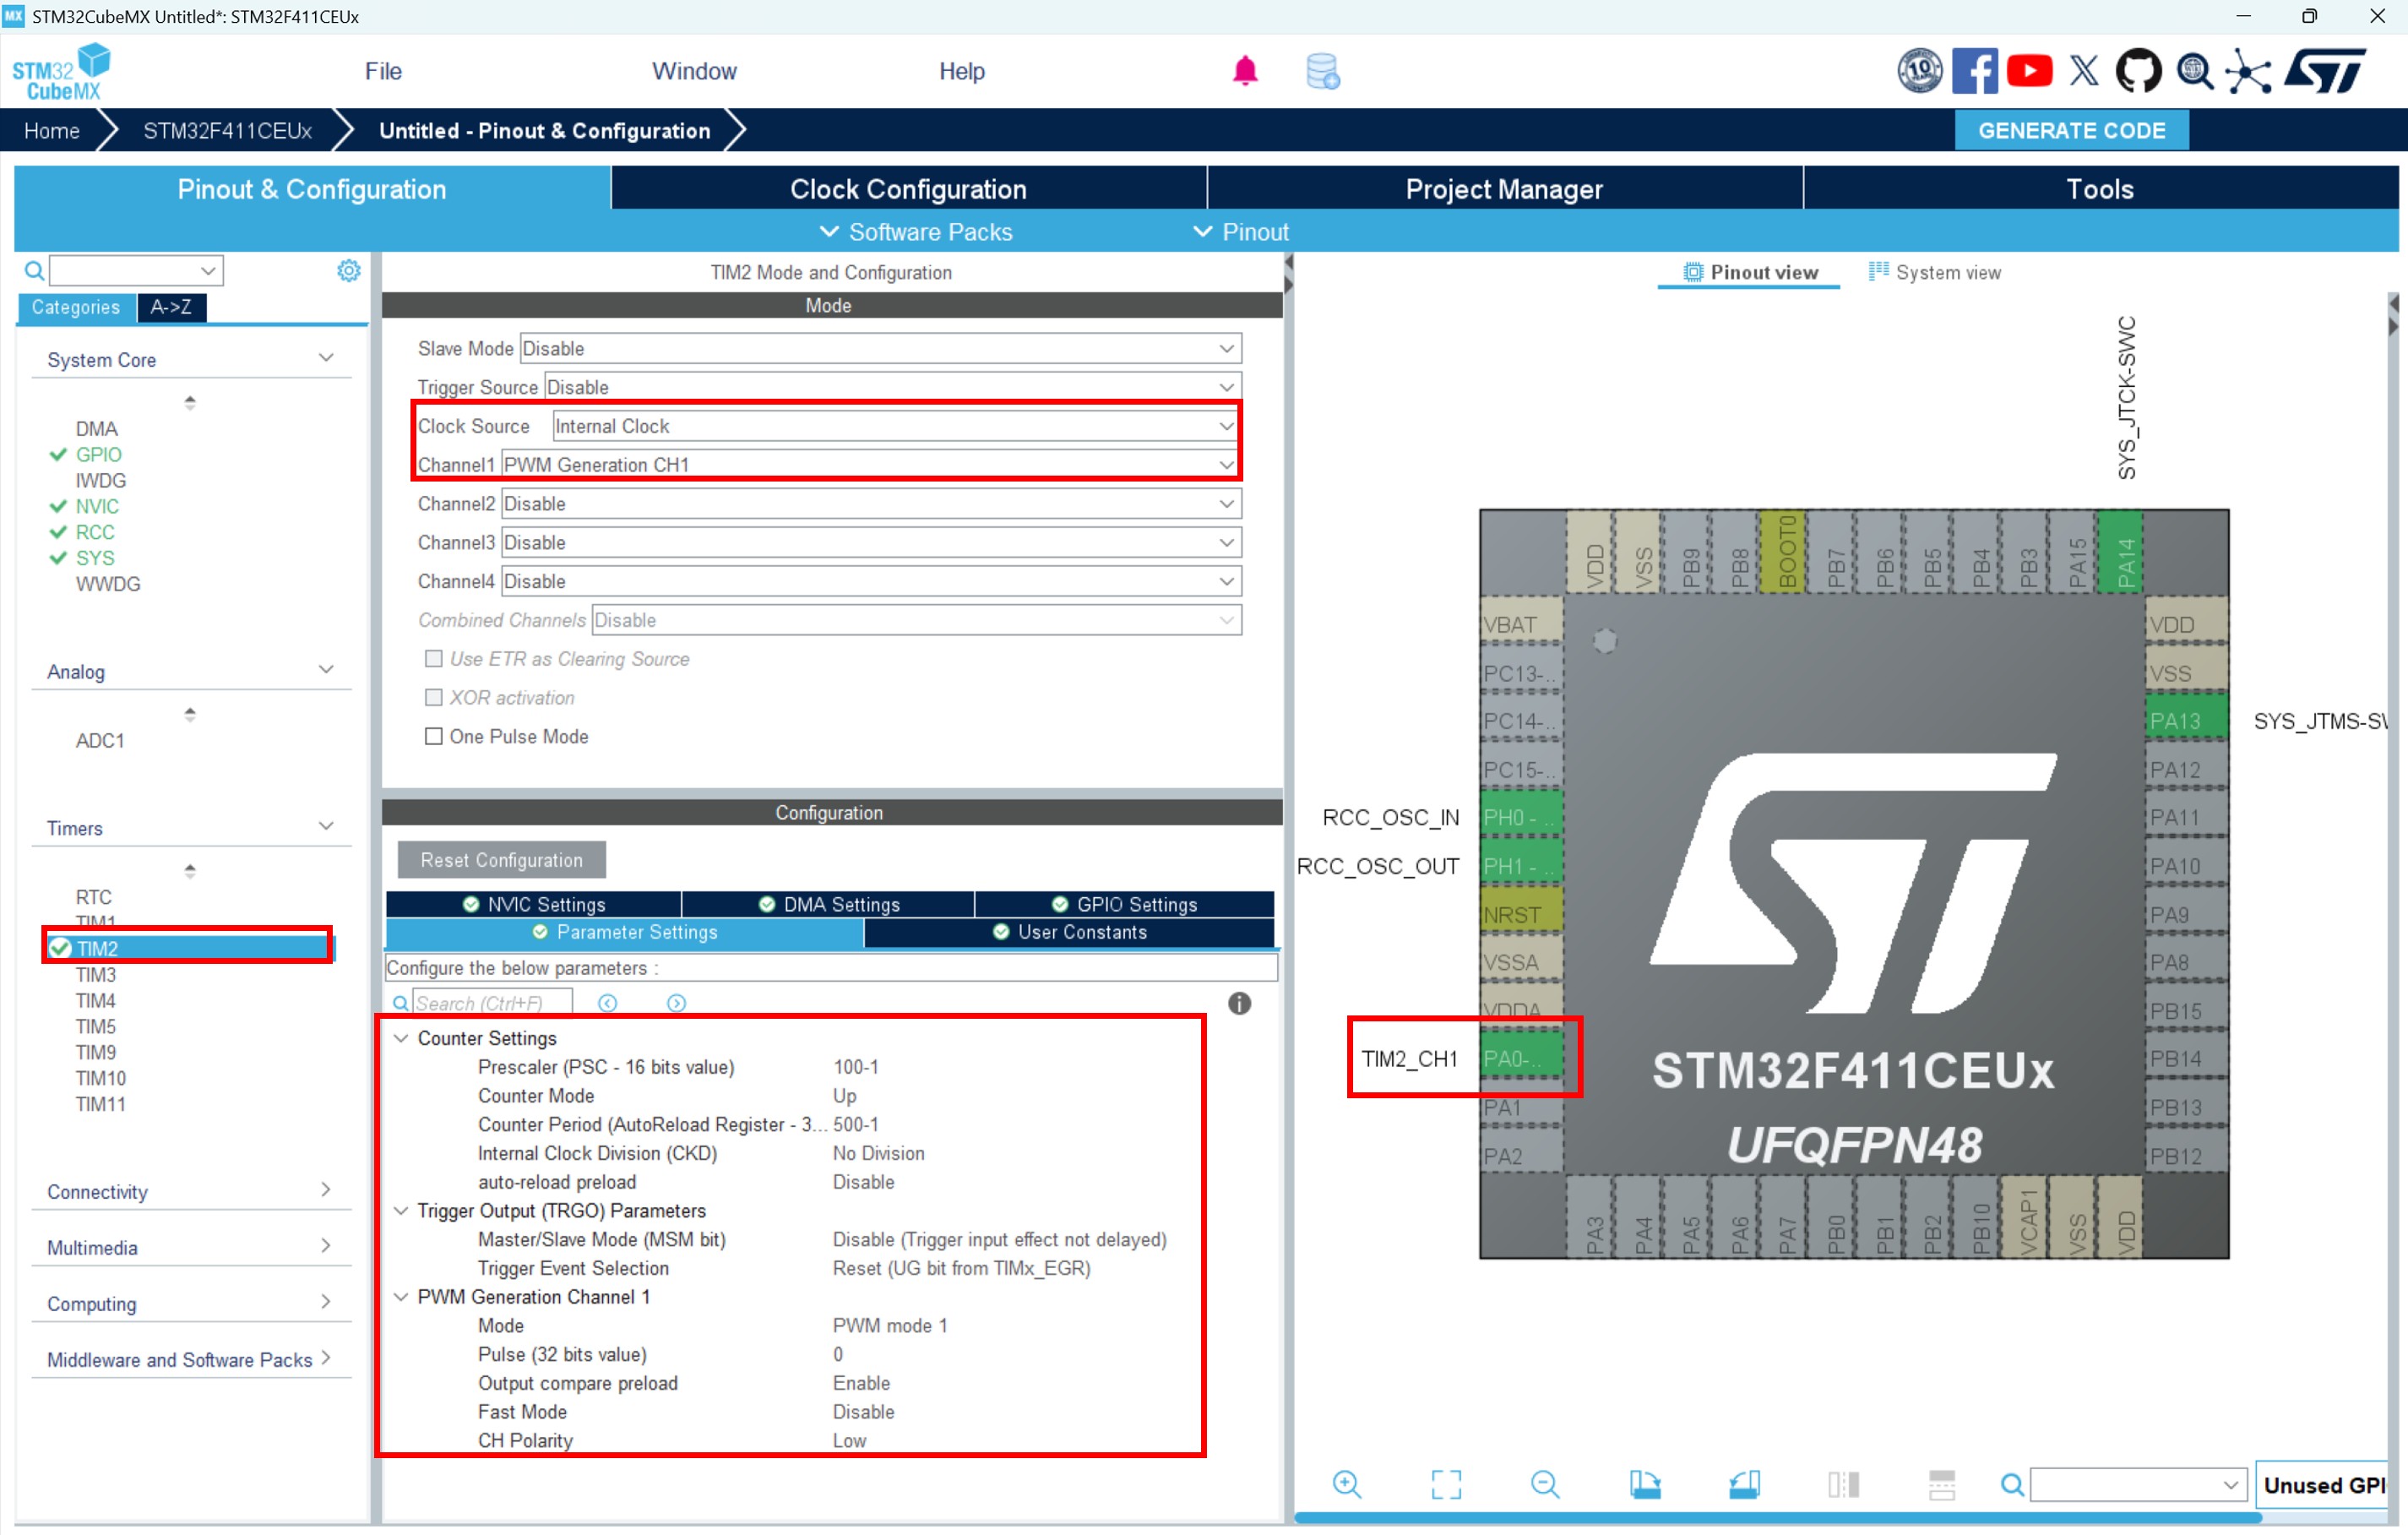2408x1535 pixels.
Task: Click the info icon in parameters panel
Action: [x=1238, y=1003]
